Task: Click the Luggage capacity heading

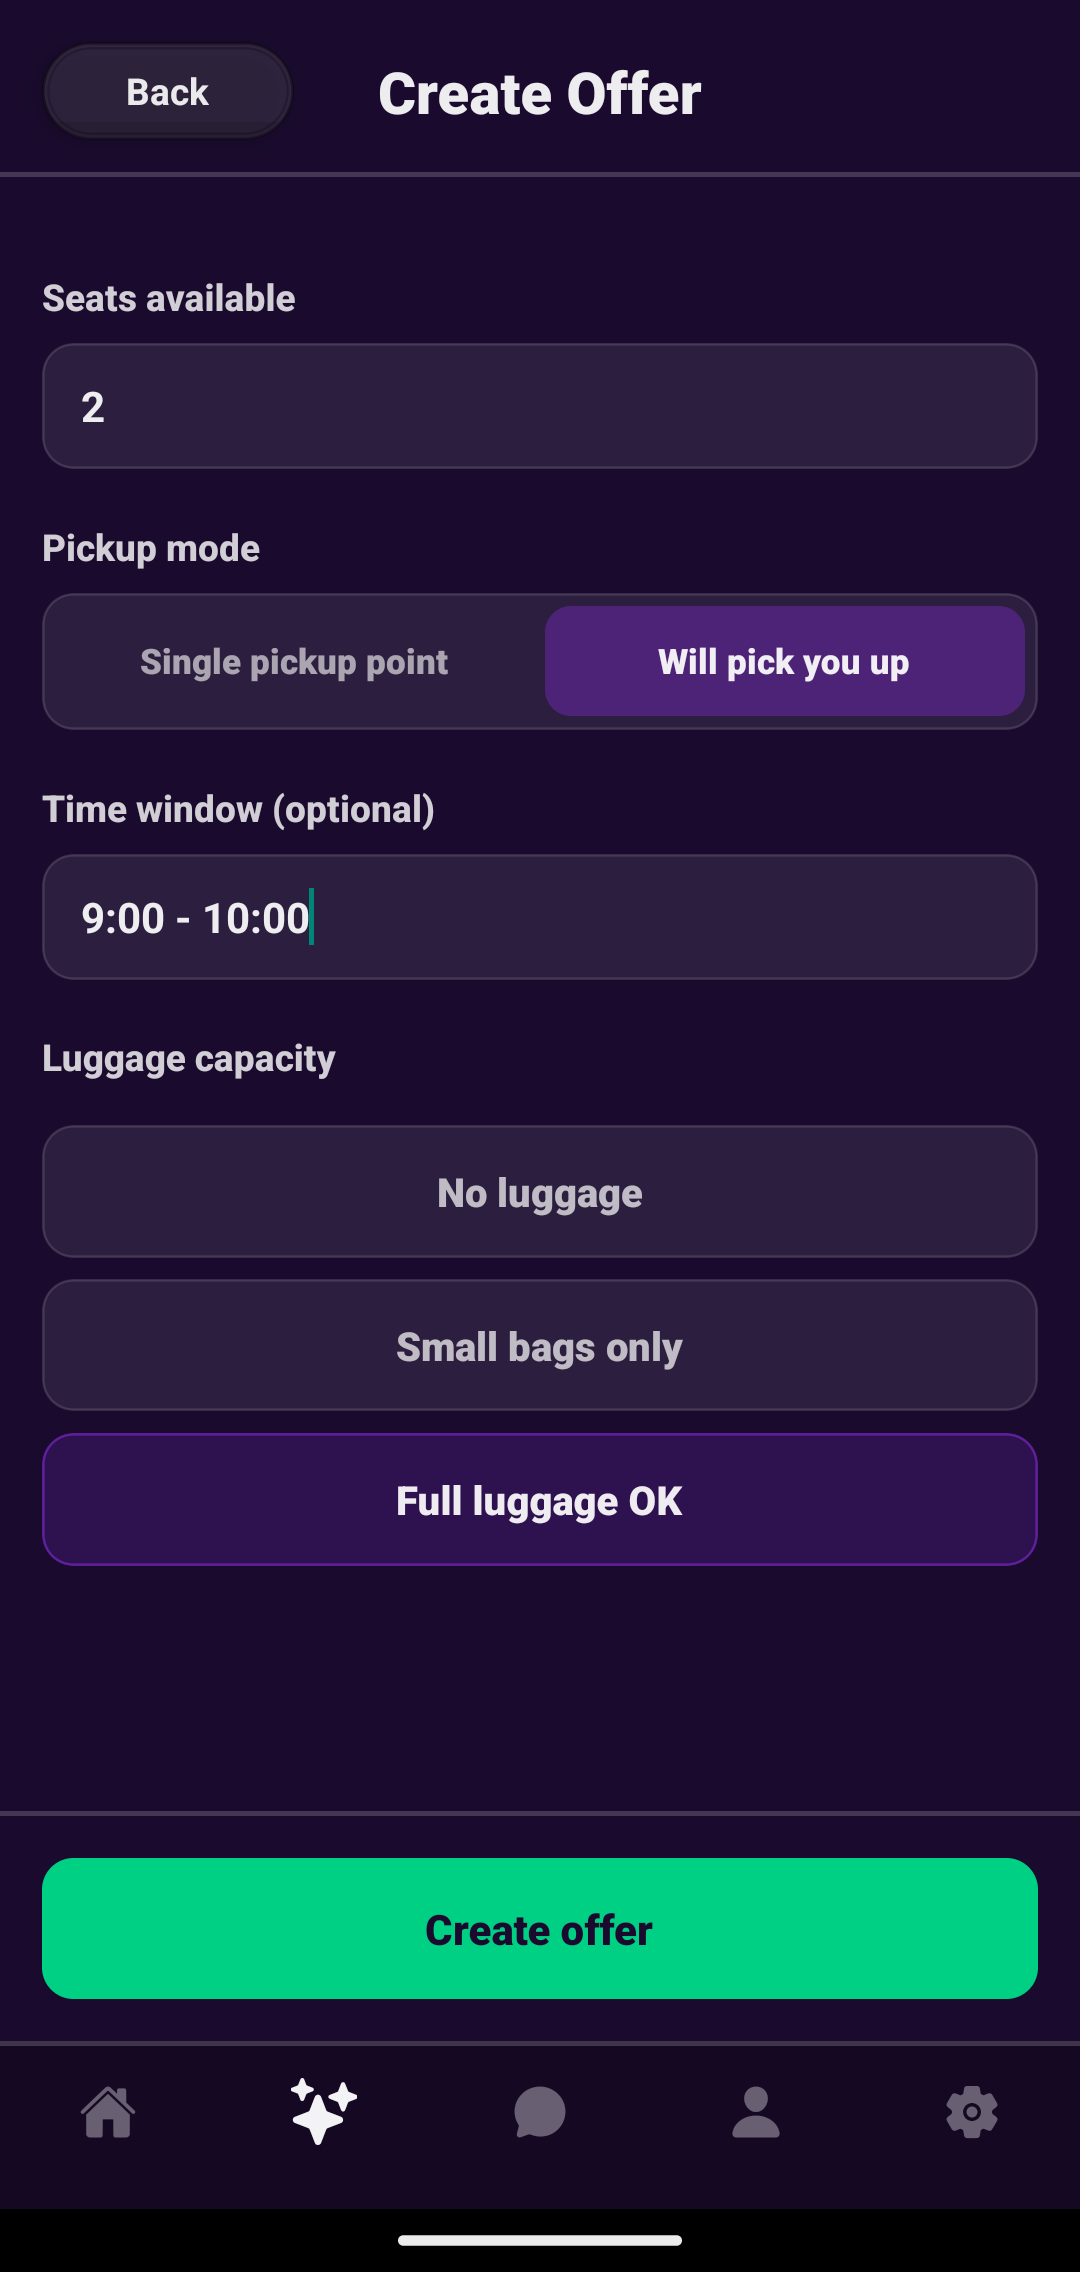Action: pos(189,1058)
